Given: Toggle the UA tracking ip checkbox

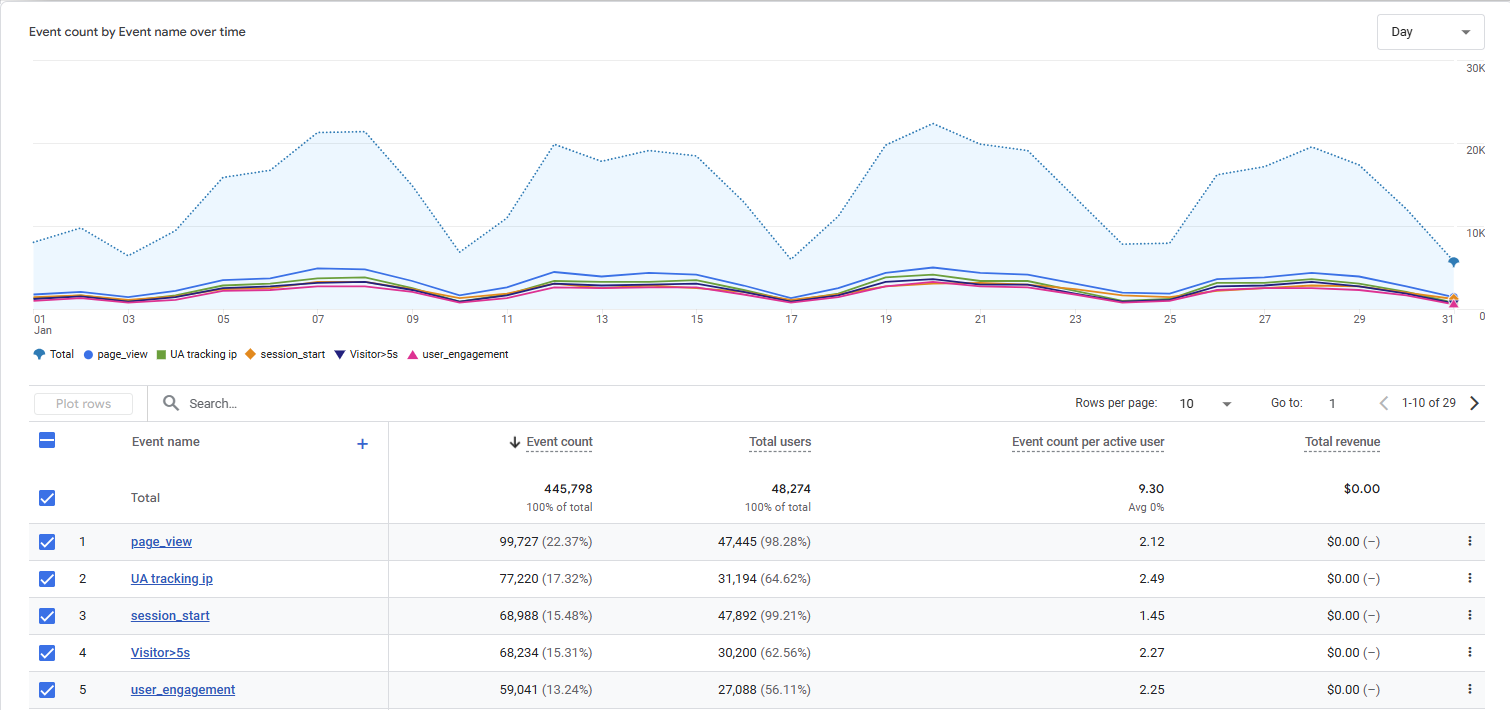Looking at the screenshot, I should 47,579.
